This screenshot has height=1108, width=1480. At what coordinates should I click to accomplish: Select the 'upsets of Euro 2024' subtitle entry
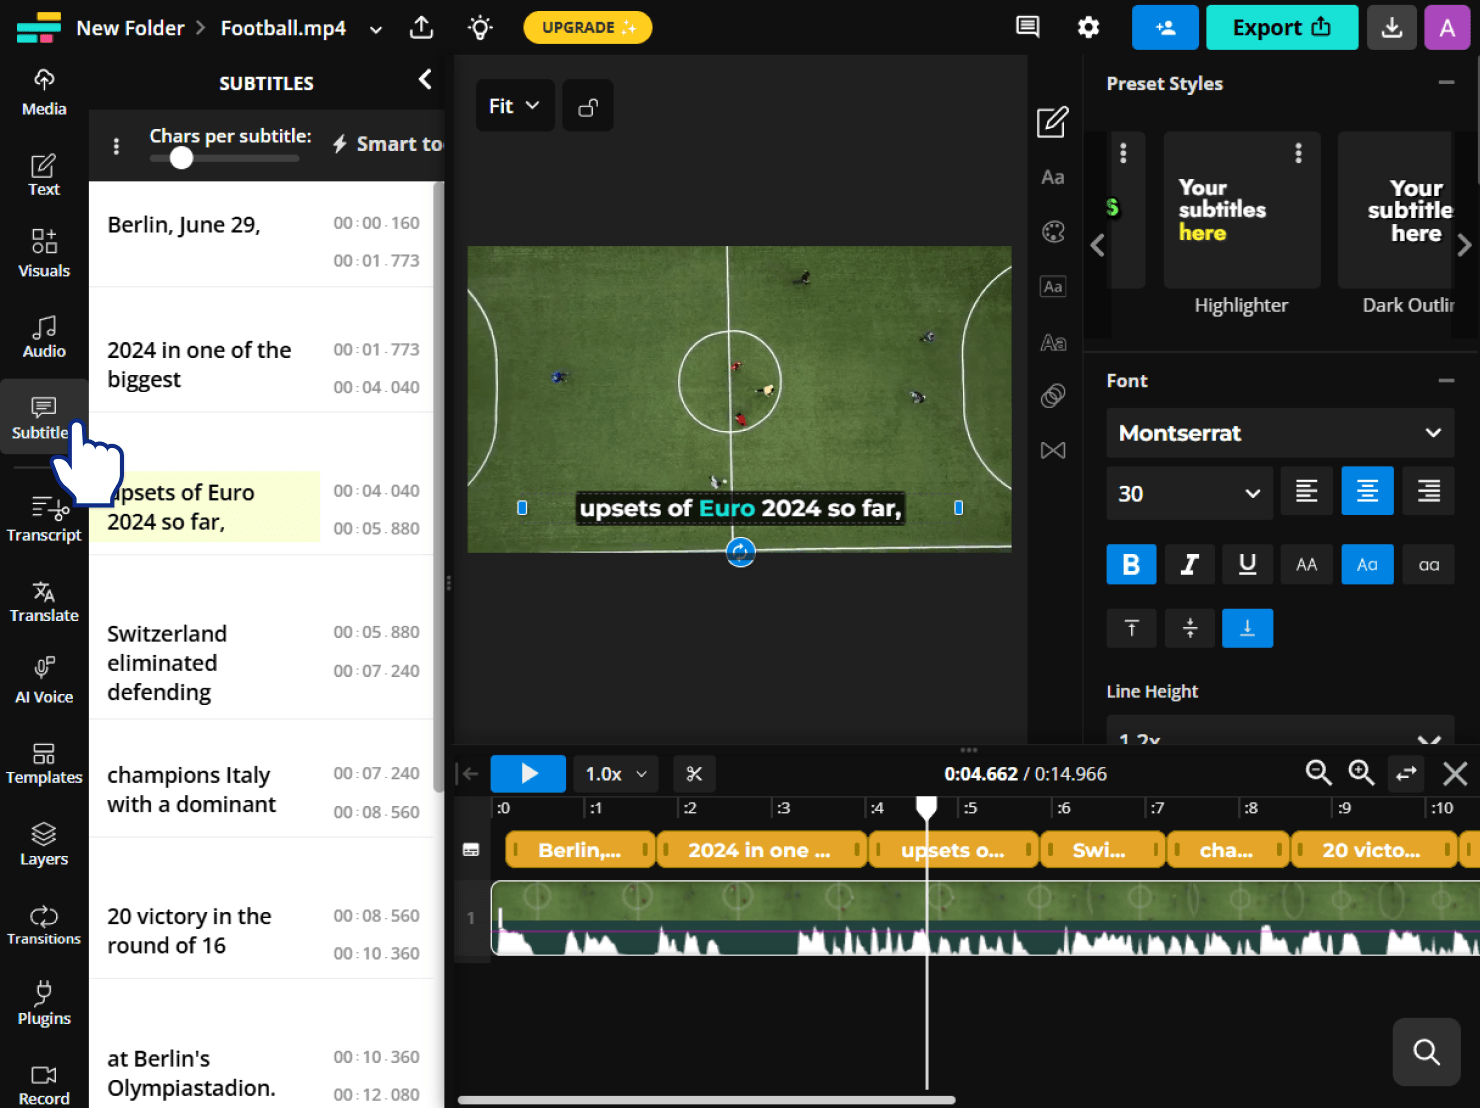point(205,507)
